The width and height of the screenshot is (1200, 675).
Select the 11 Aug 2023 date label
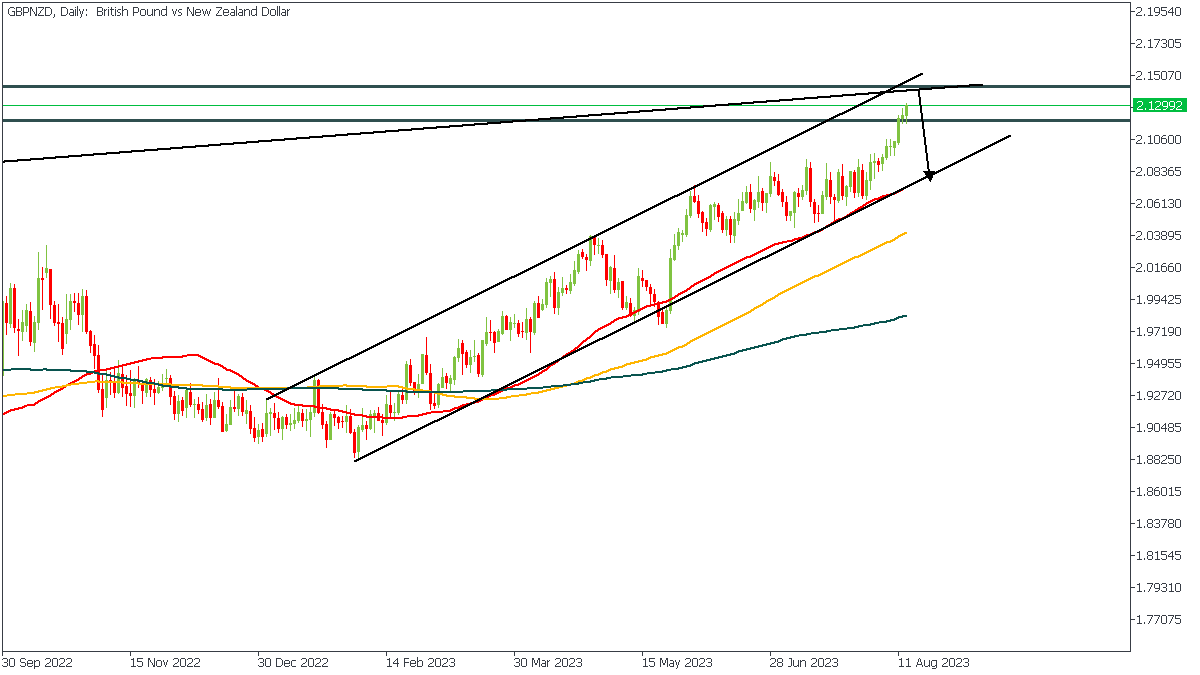click(x=932, y=662)
